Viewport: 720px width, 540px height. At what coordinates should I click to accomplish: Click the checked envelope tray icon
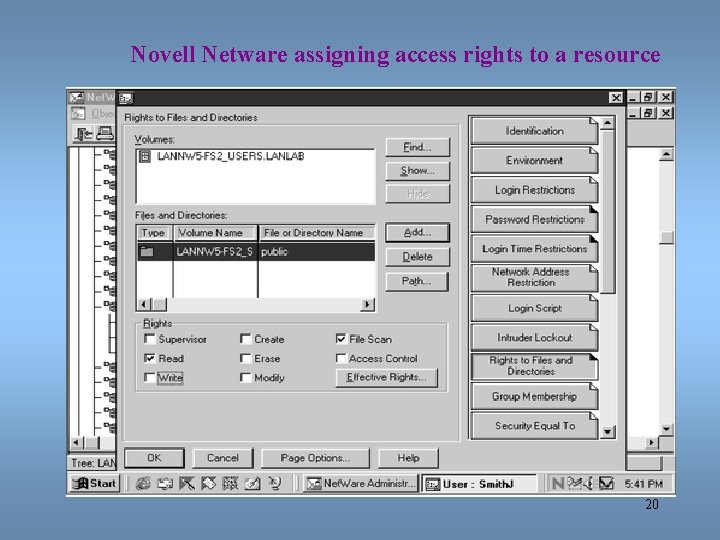[x=606, y=484]
